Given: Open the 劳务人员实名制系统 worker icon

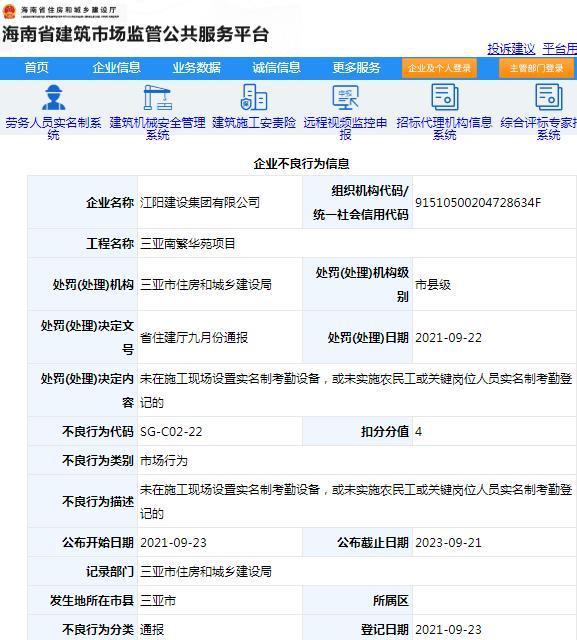Looking at the screenshot, I should click(53, 97).
